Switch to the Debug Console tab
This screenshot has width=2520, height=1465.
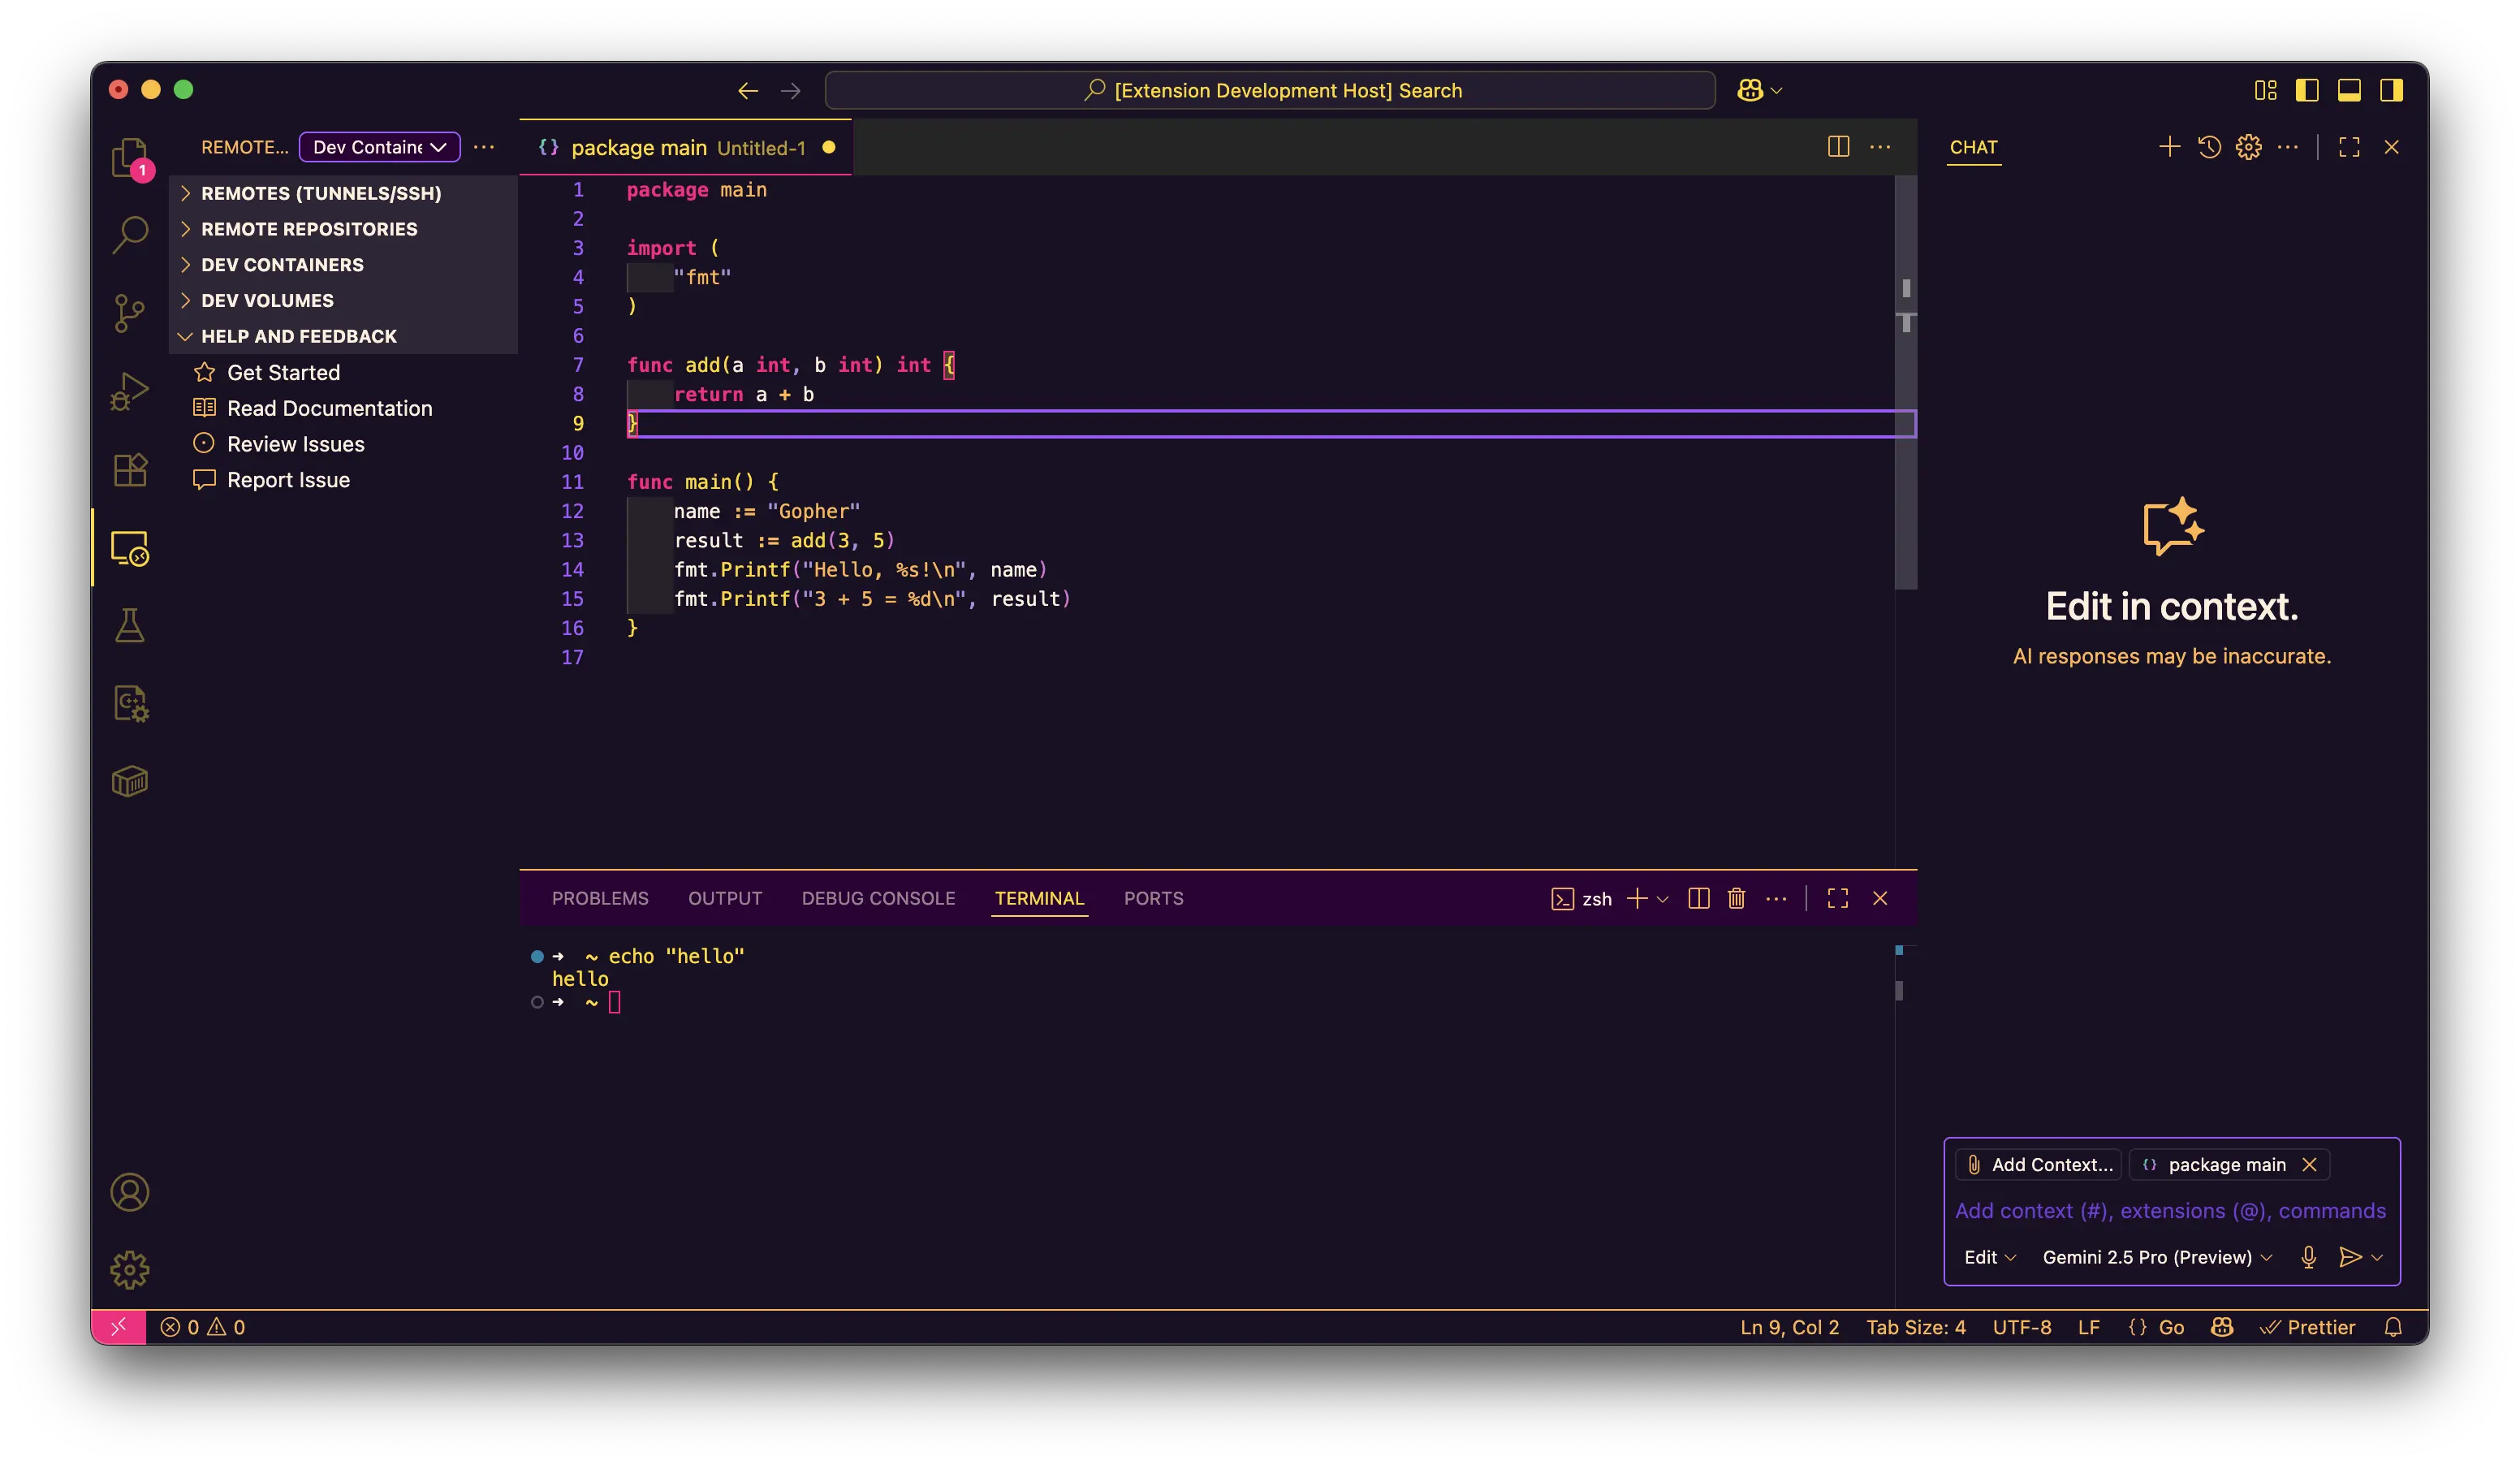877,898
